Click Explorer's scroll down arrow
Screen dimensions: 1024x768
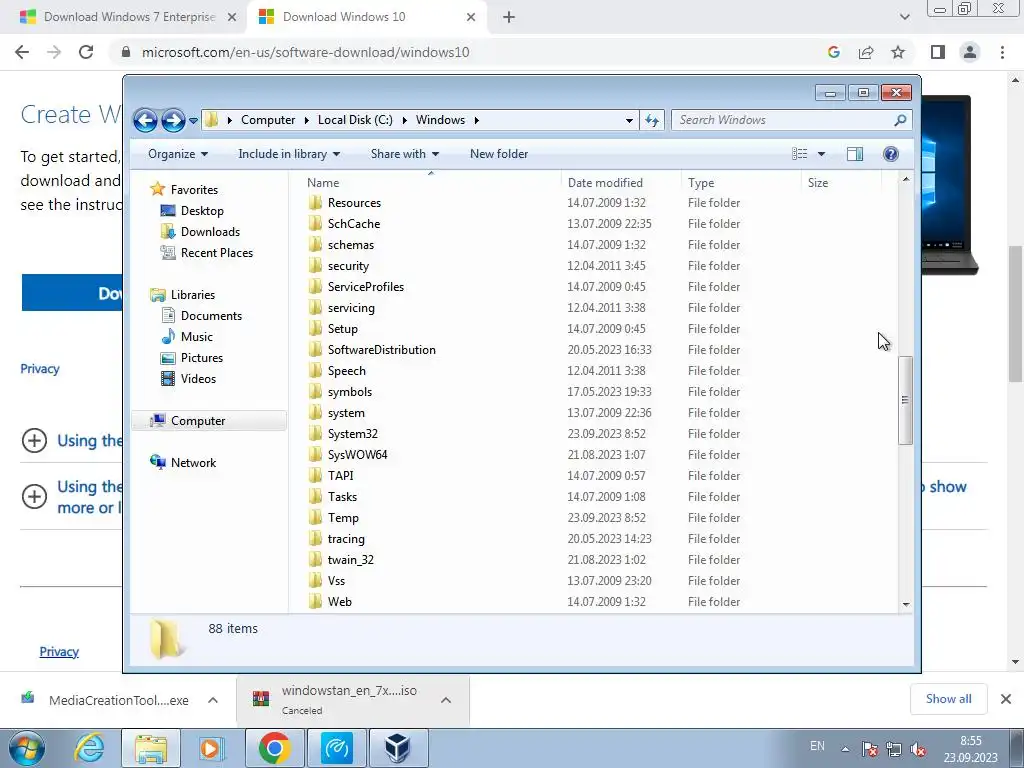point(906,604)
